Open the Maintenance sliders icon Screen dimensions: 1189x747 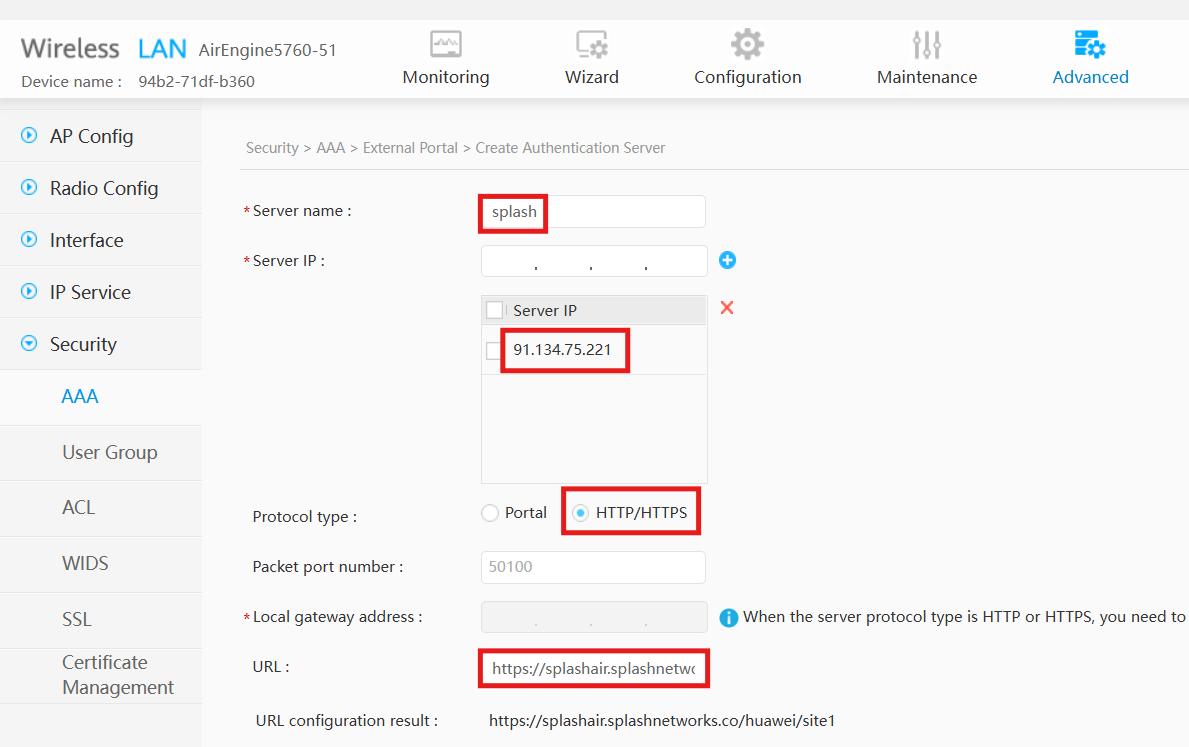tap(927, 45)
